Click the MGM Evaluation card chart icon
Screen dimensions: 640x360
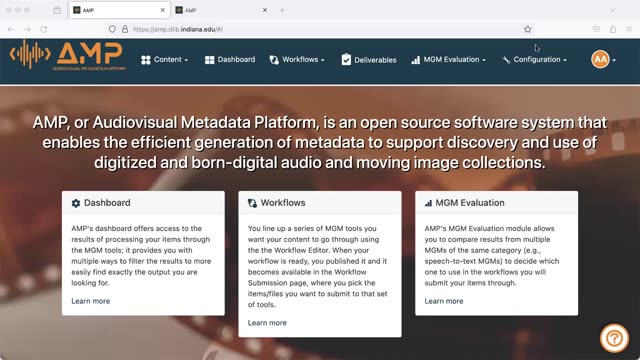[x=428, y=203]
